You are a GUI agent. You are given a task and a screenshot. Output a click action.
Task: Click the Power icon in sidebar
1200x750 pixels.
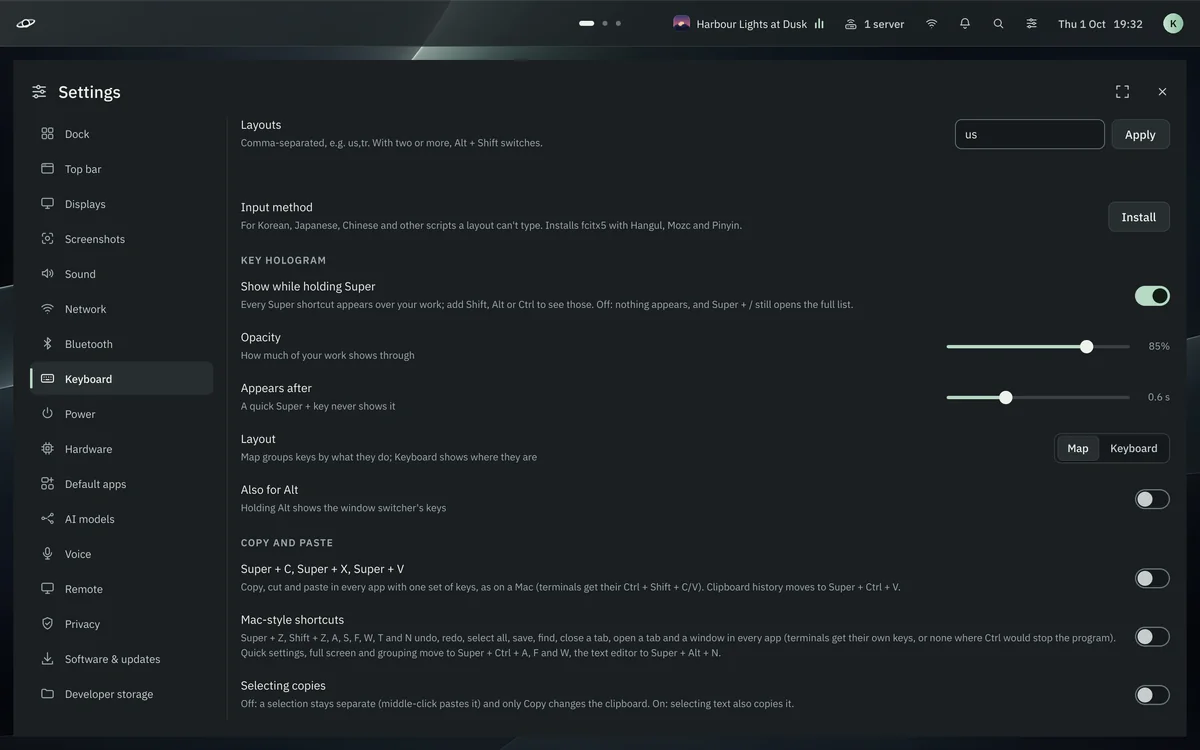click(x=47, y=414)
